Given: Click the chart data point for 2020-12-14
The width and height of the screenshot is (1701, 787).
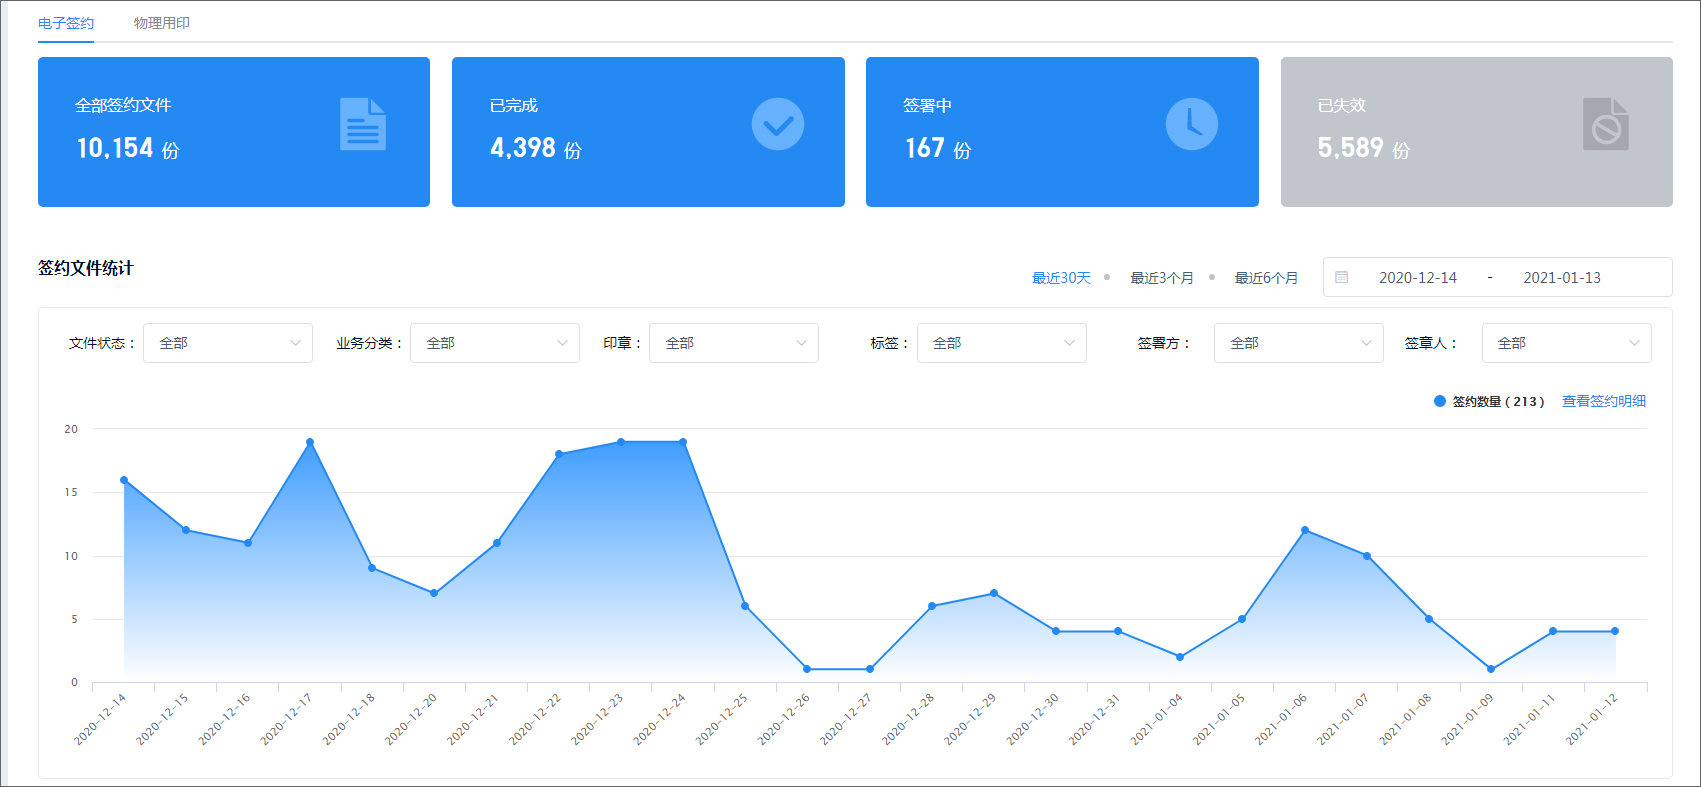Looking at the screenshot, I should 124,480.
